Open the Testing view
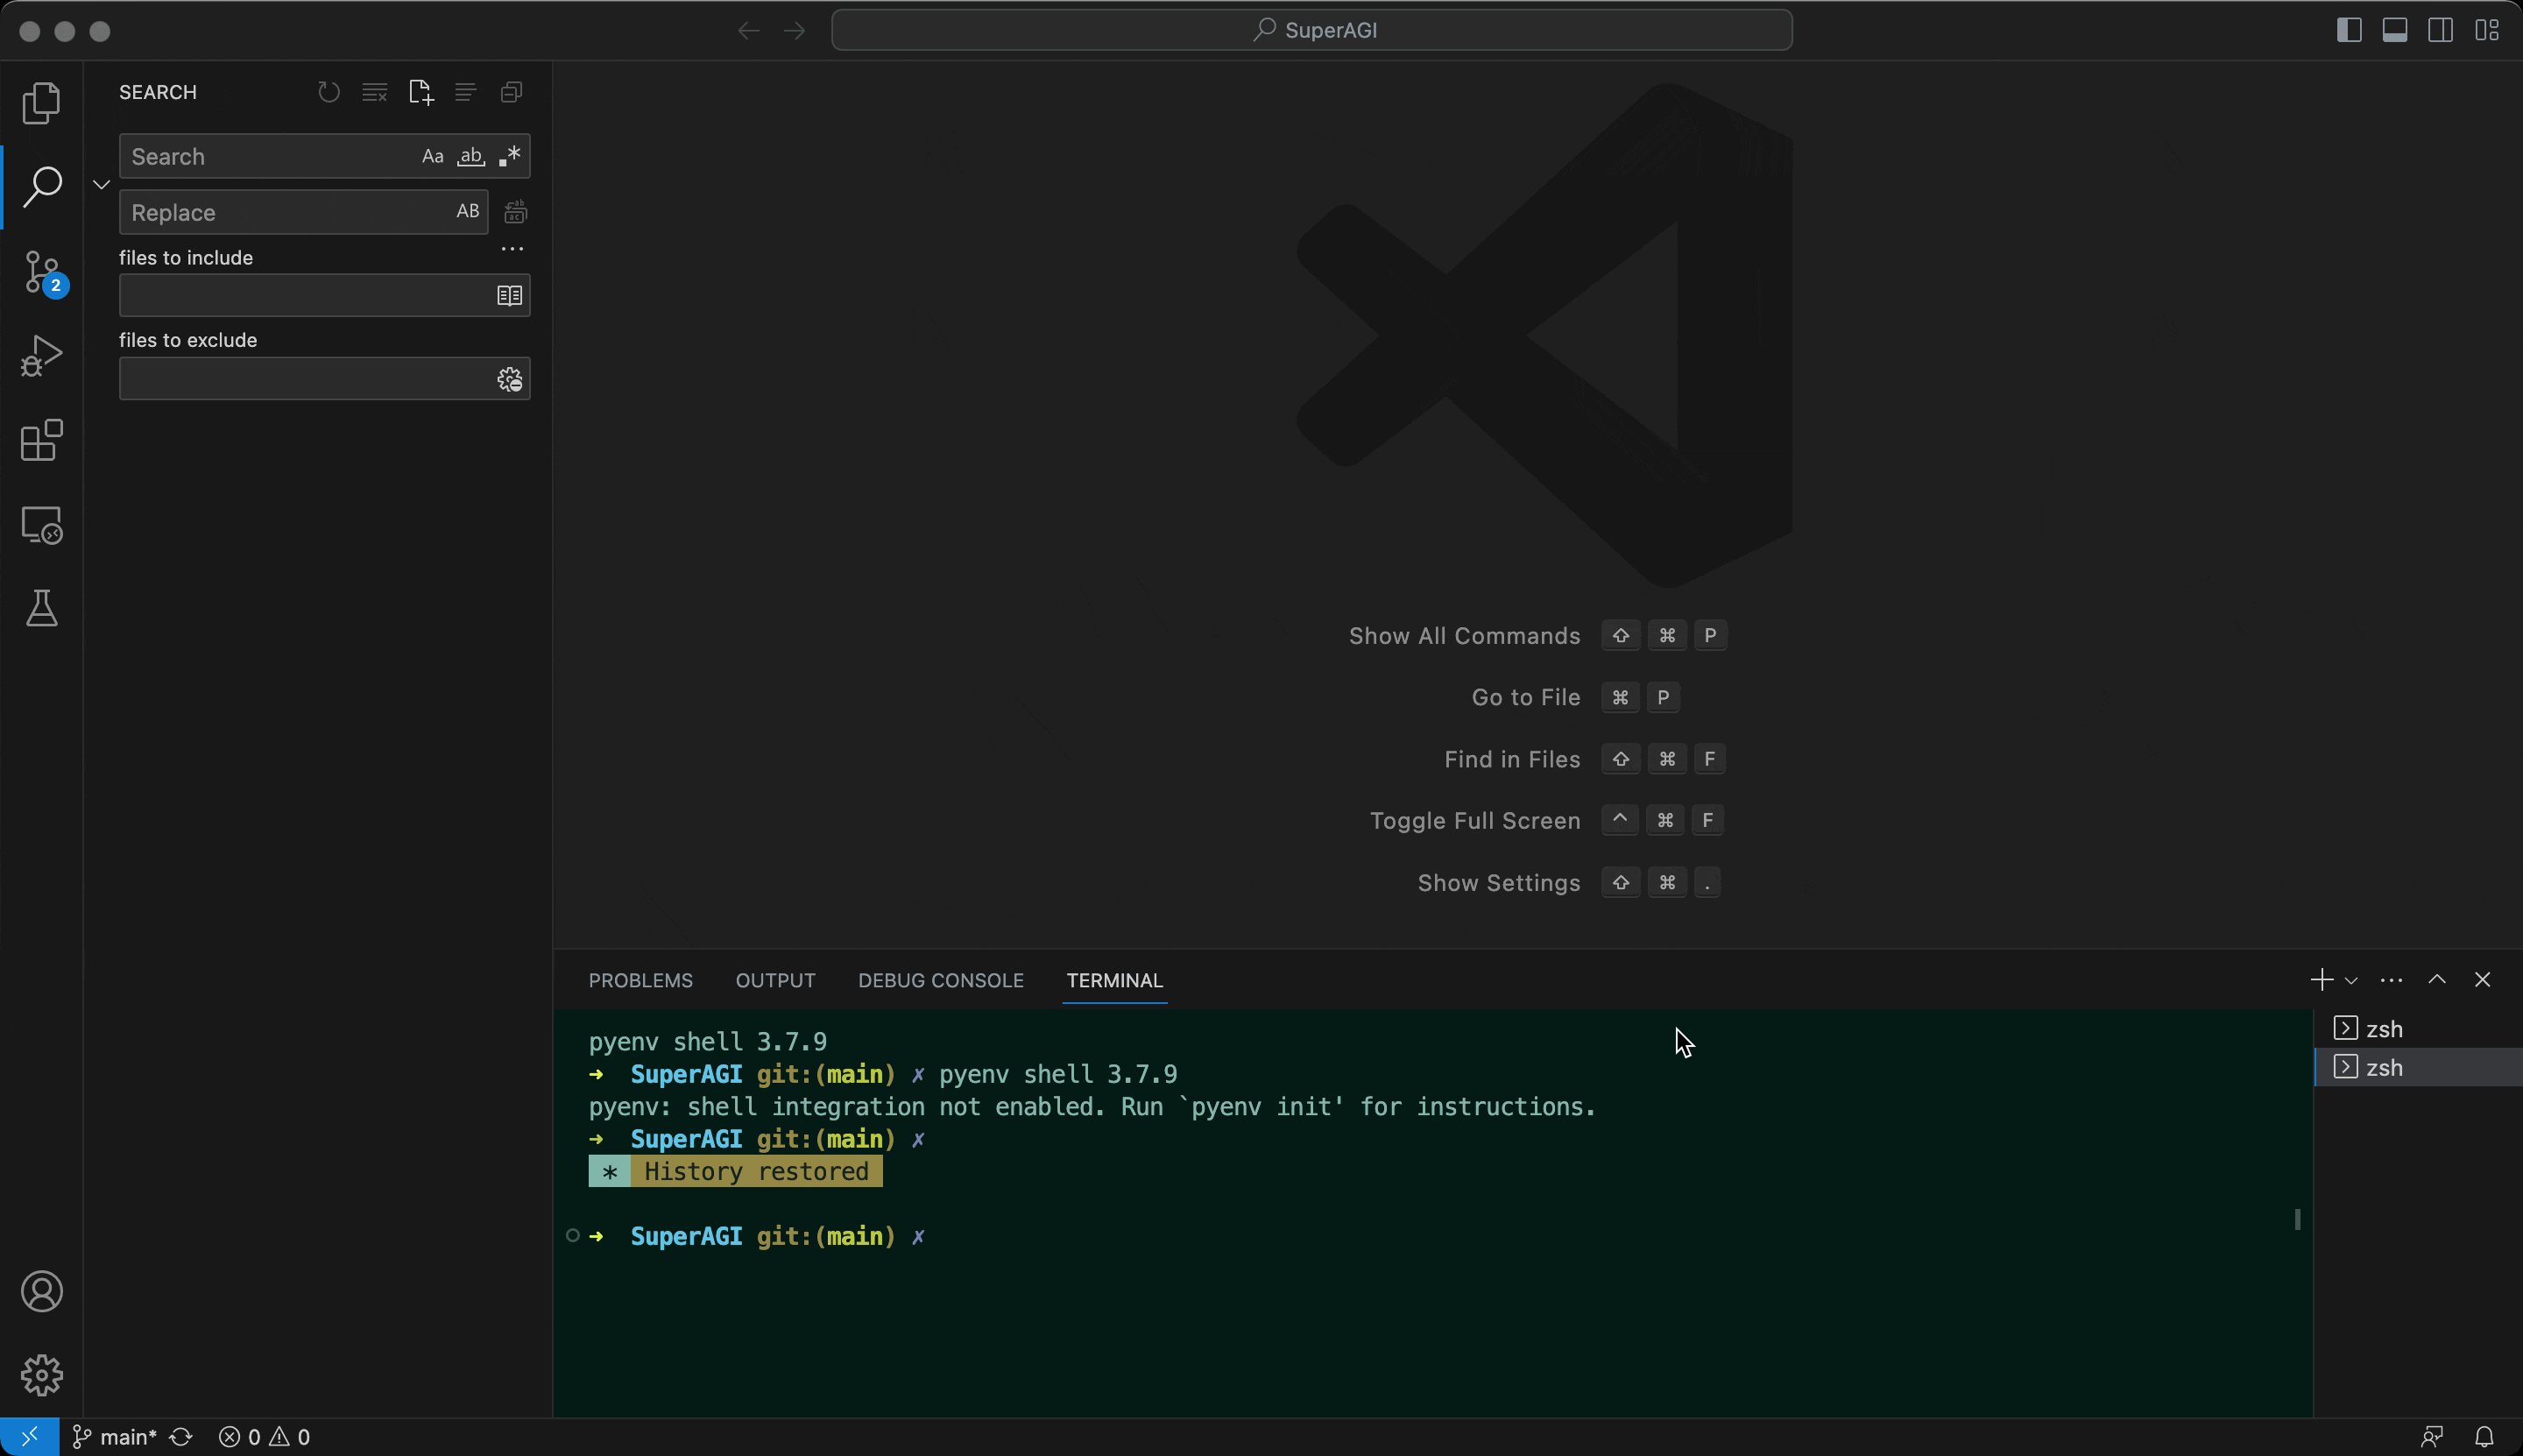2523x1456 pixels. (x=41, y=608)
